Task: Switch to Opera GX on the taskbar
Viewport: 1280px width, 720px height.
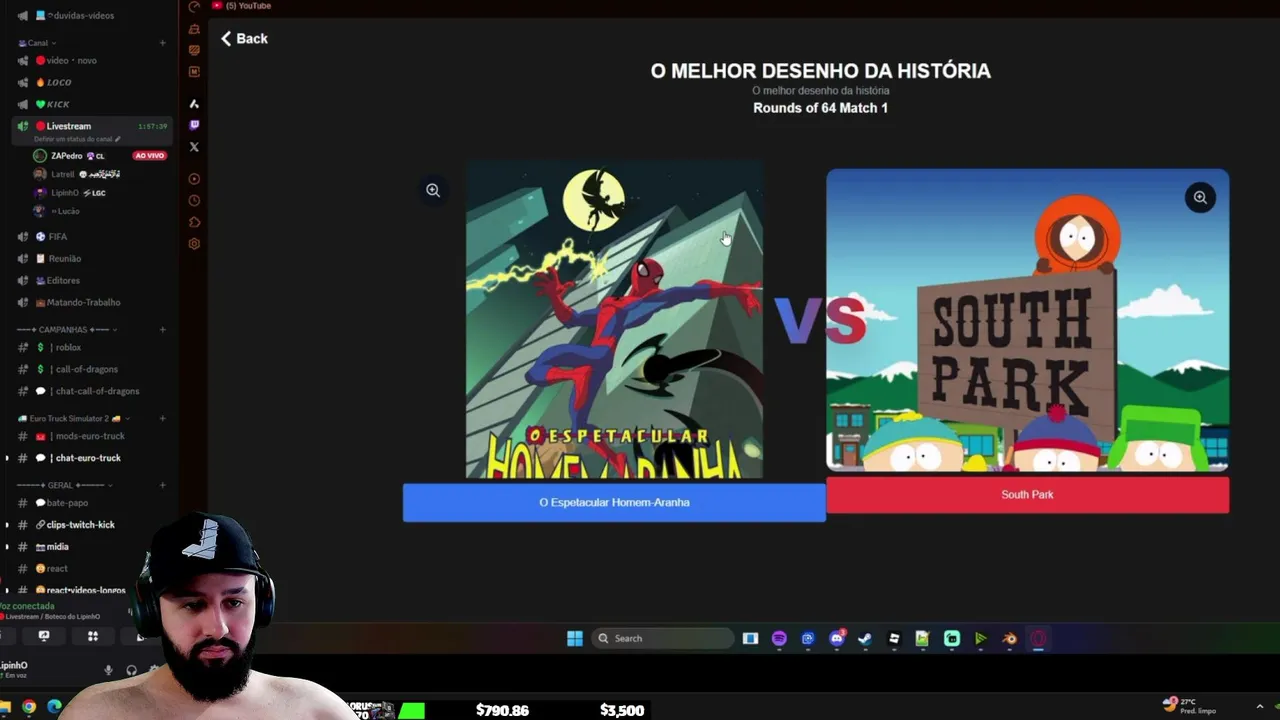Action: point(1039,639)
